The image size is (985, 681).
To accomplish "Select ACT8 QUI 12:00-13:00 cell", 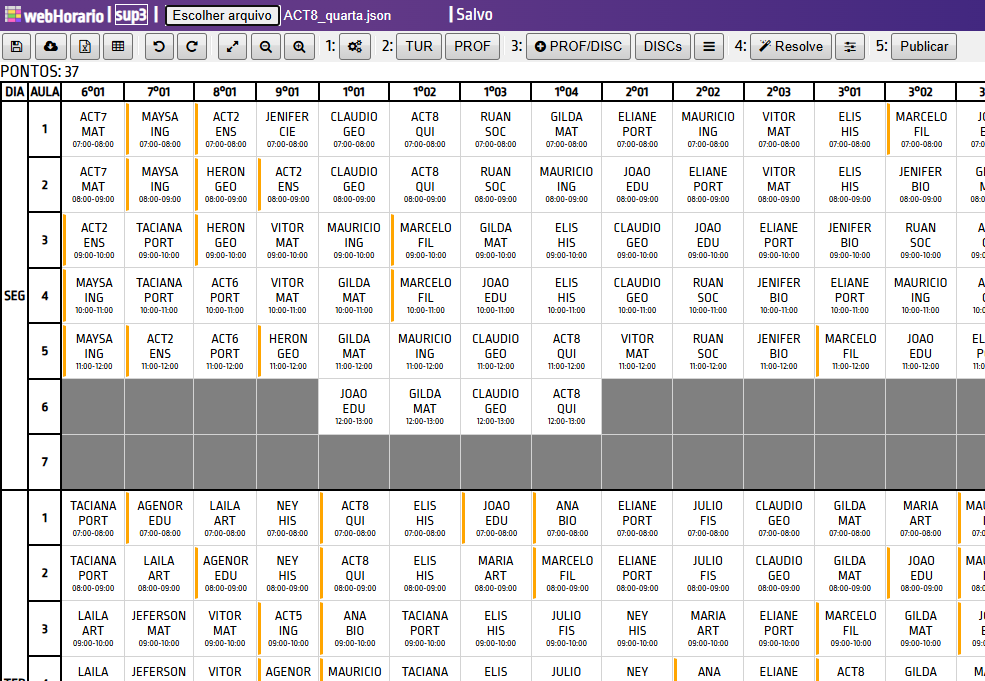I will click(x=567, y=406).
